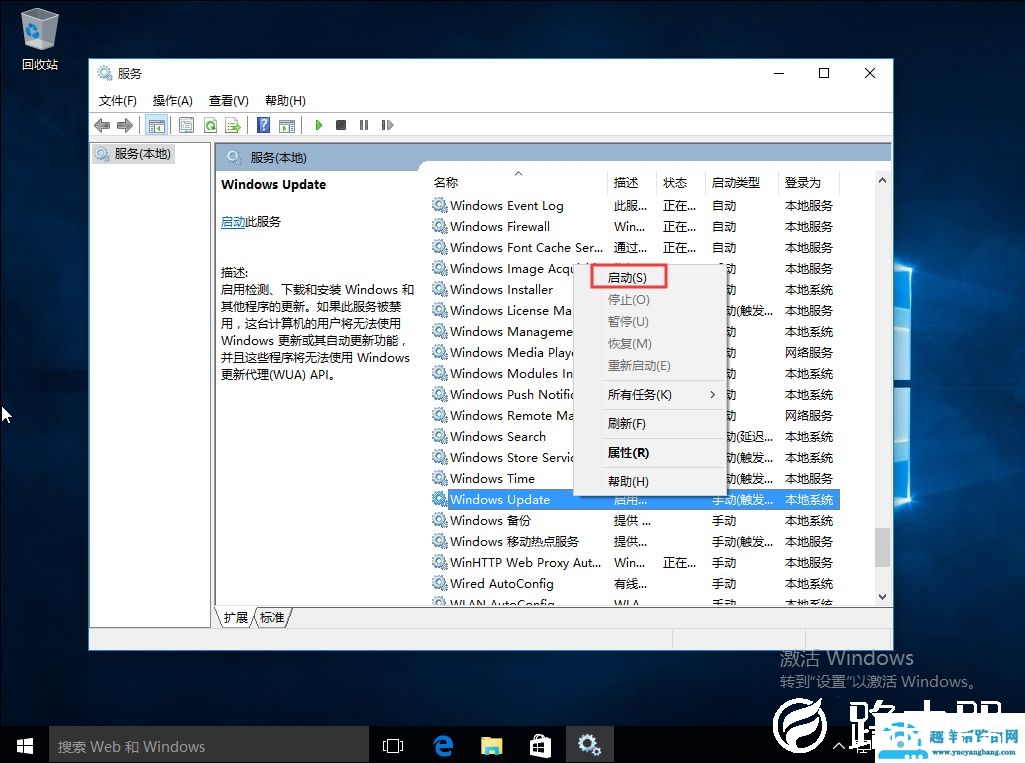Select the Windows Store Service row
Screen dimensions: 1025x763
click(502, 457)
